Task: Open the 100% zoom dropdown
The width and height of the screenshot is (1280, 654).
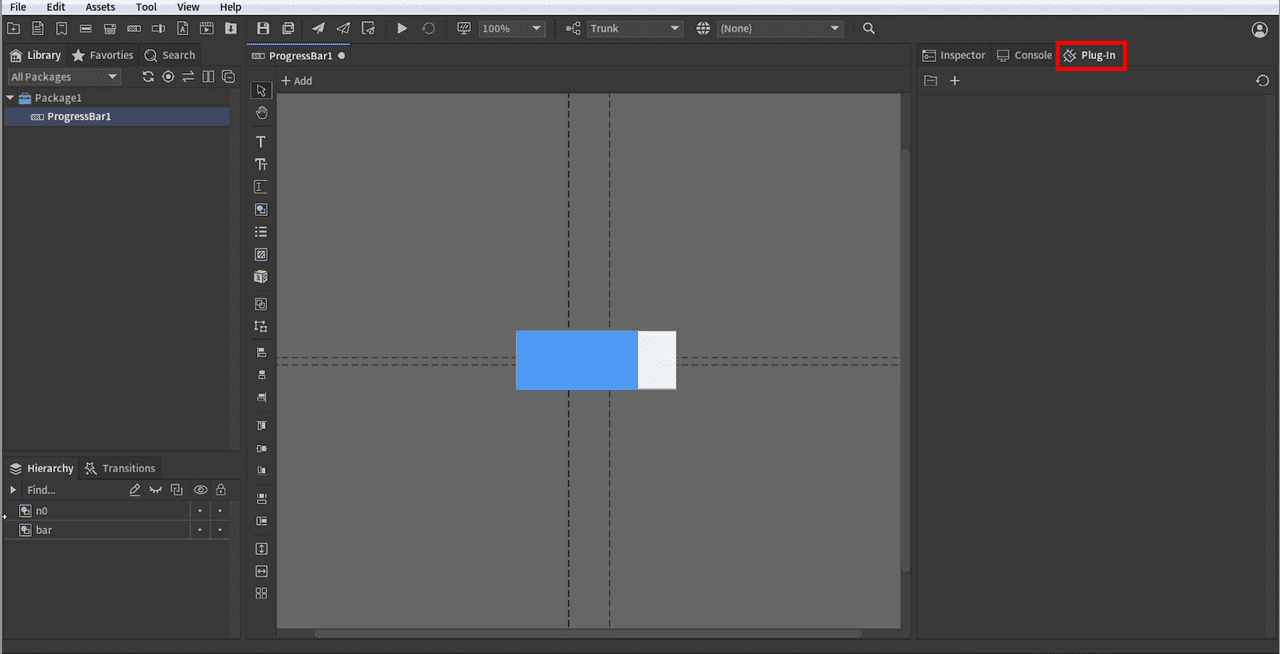Action: [512, 29]
